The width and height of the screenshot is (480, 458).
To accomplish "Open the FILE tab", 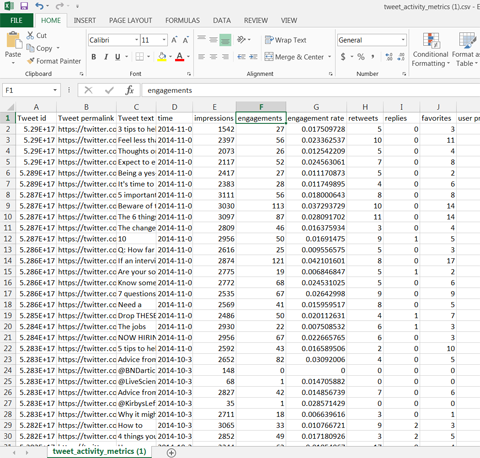I will (16, 20).
